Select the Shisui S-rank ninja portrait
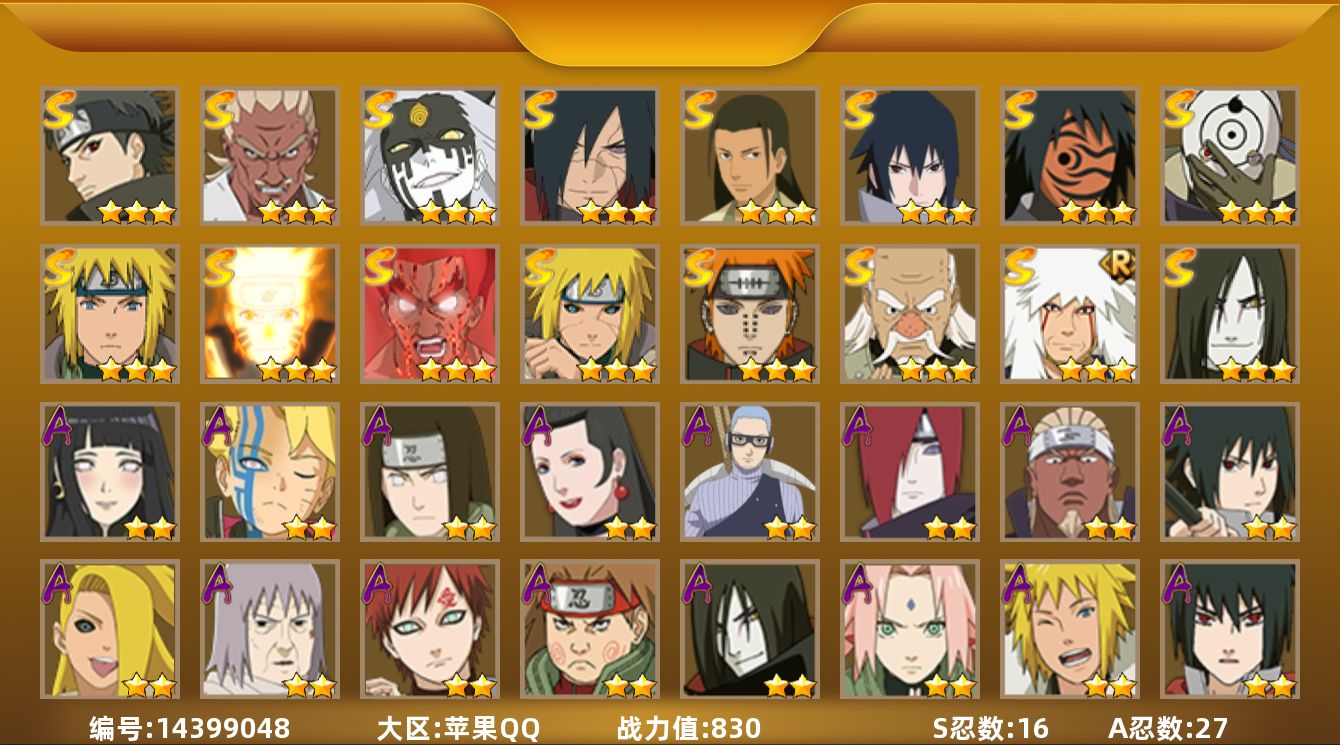 pyautogui.click(x=109, y=156)
